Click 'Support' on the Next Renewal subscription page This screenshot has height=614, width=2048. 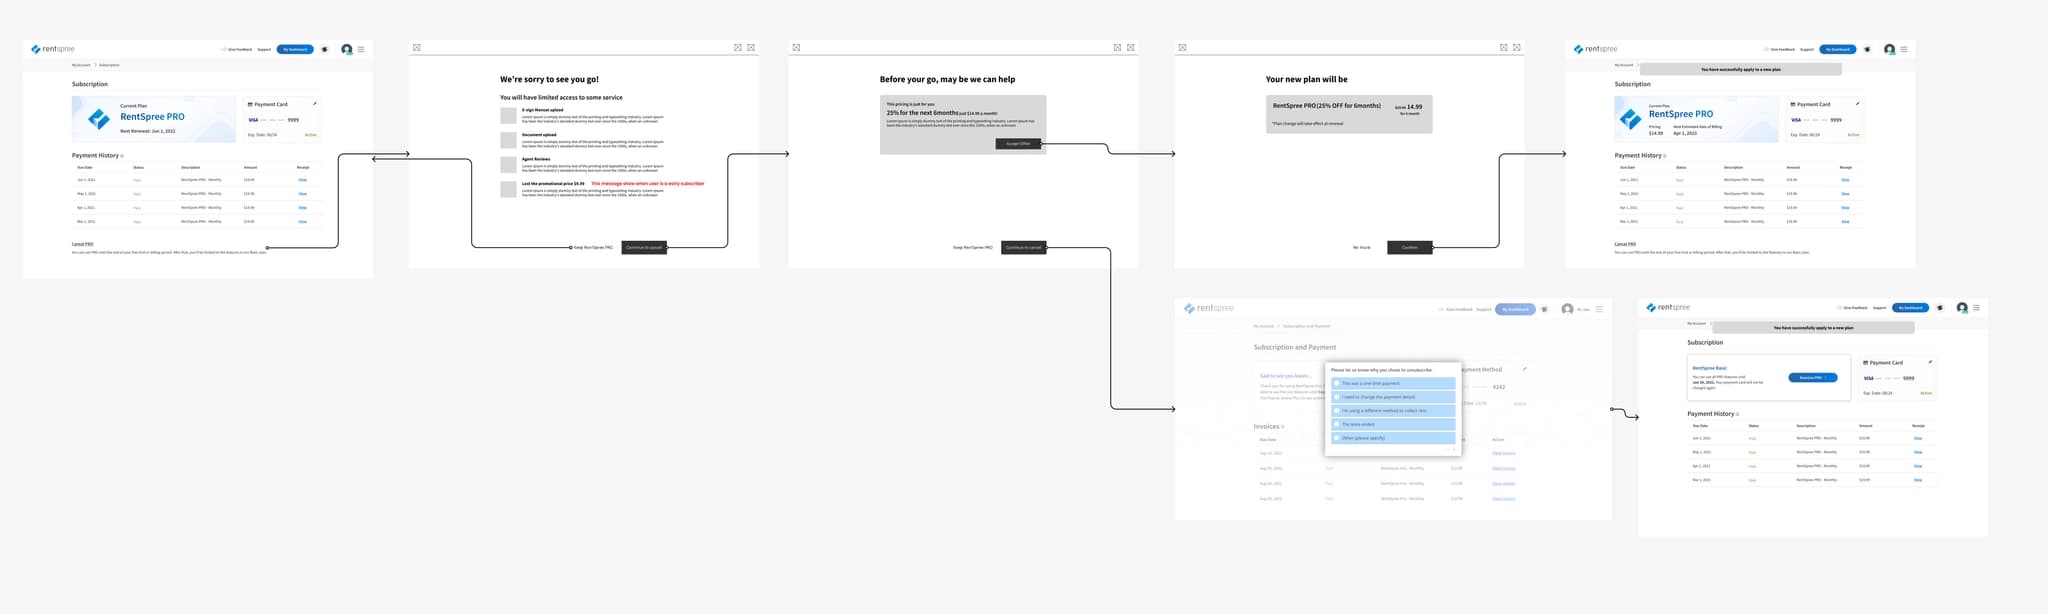[x=264, y=49]
